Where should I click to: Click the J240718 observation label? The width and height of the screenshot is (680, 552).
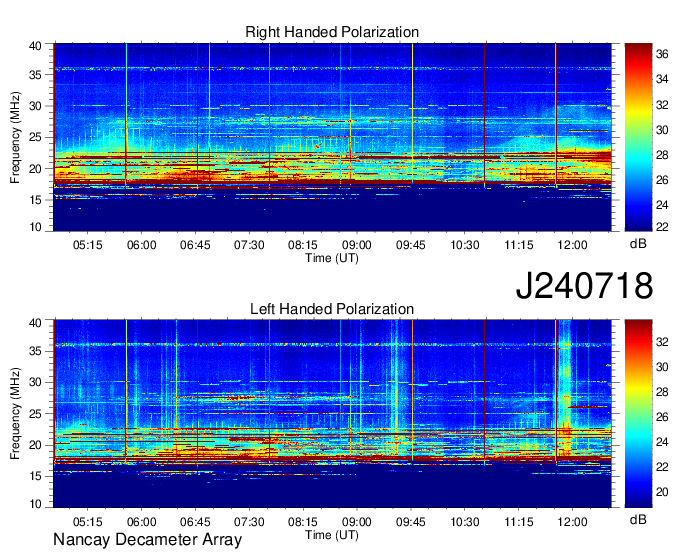tap(584, 286)
